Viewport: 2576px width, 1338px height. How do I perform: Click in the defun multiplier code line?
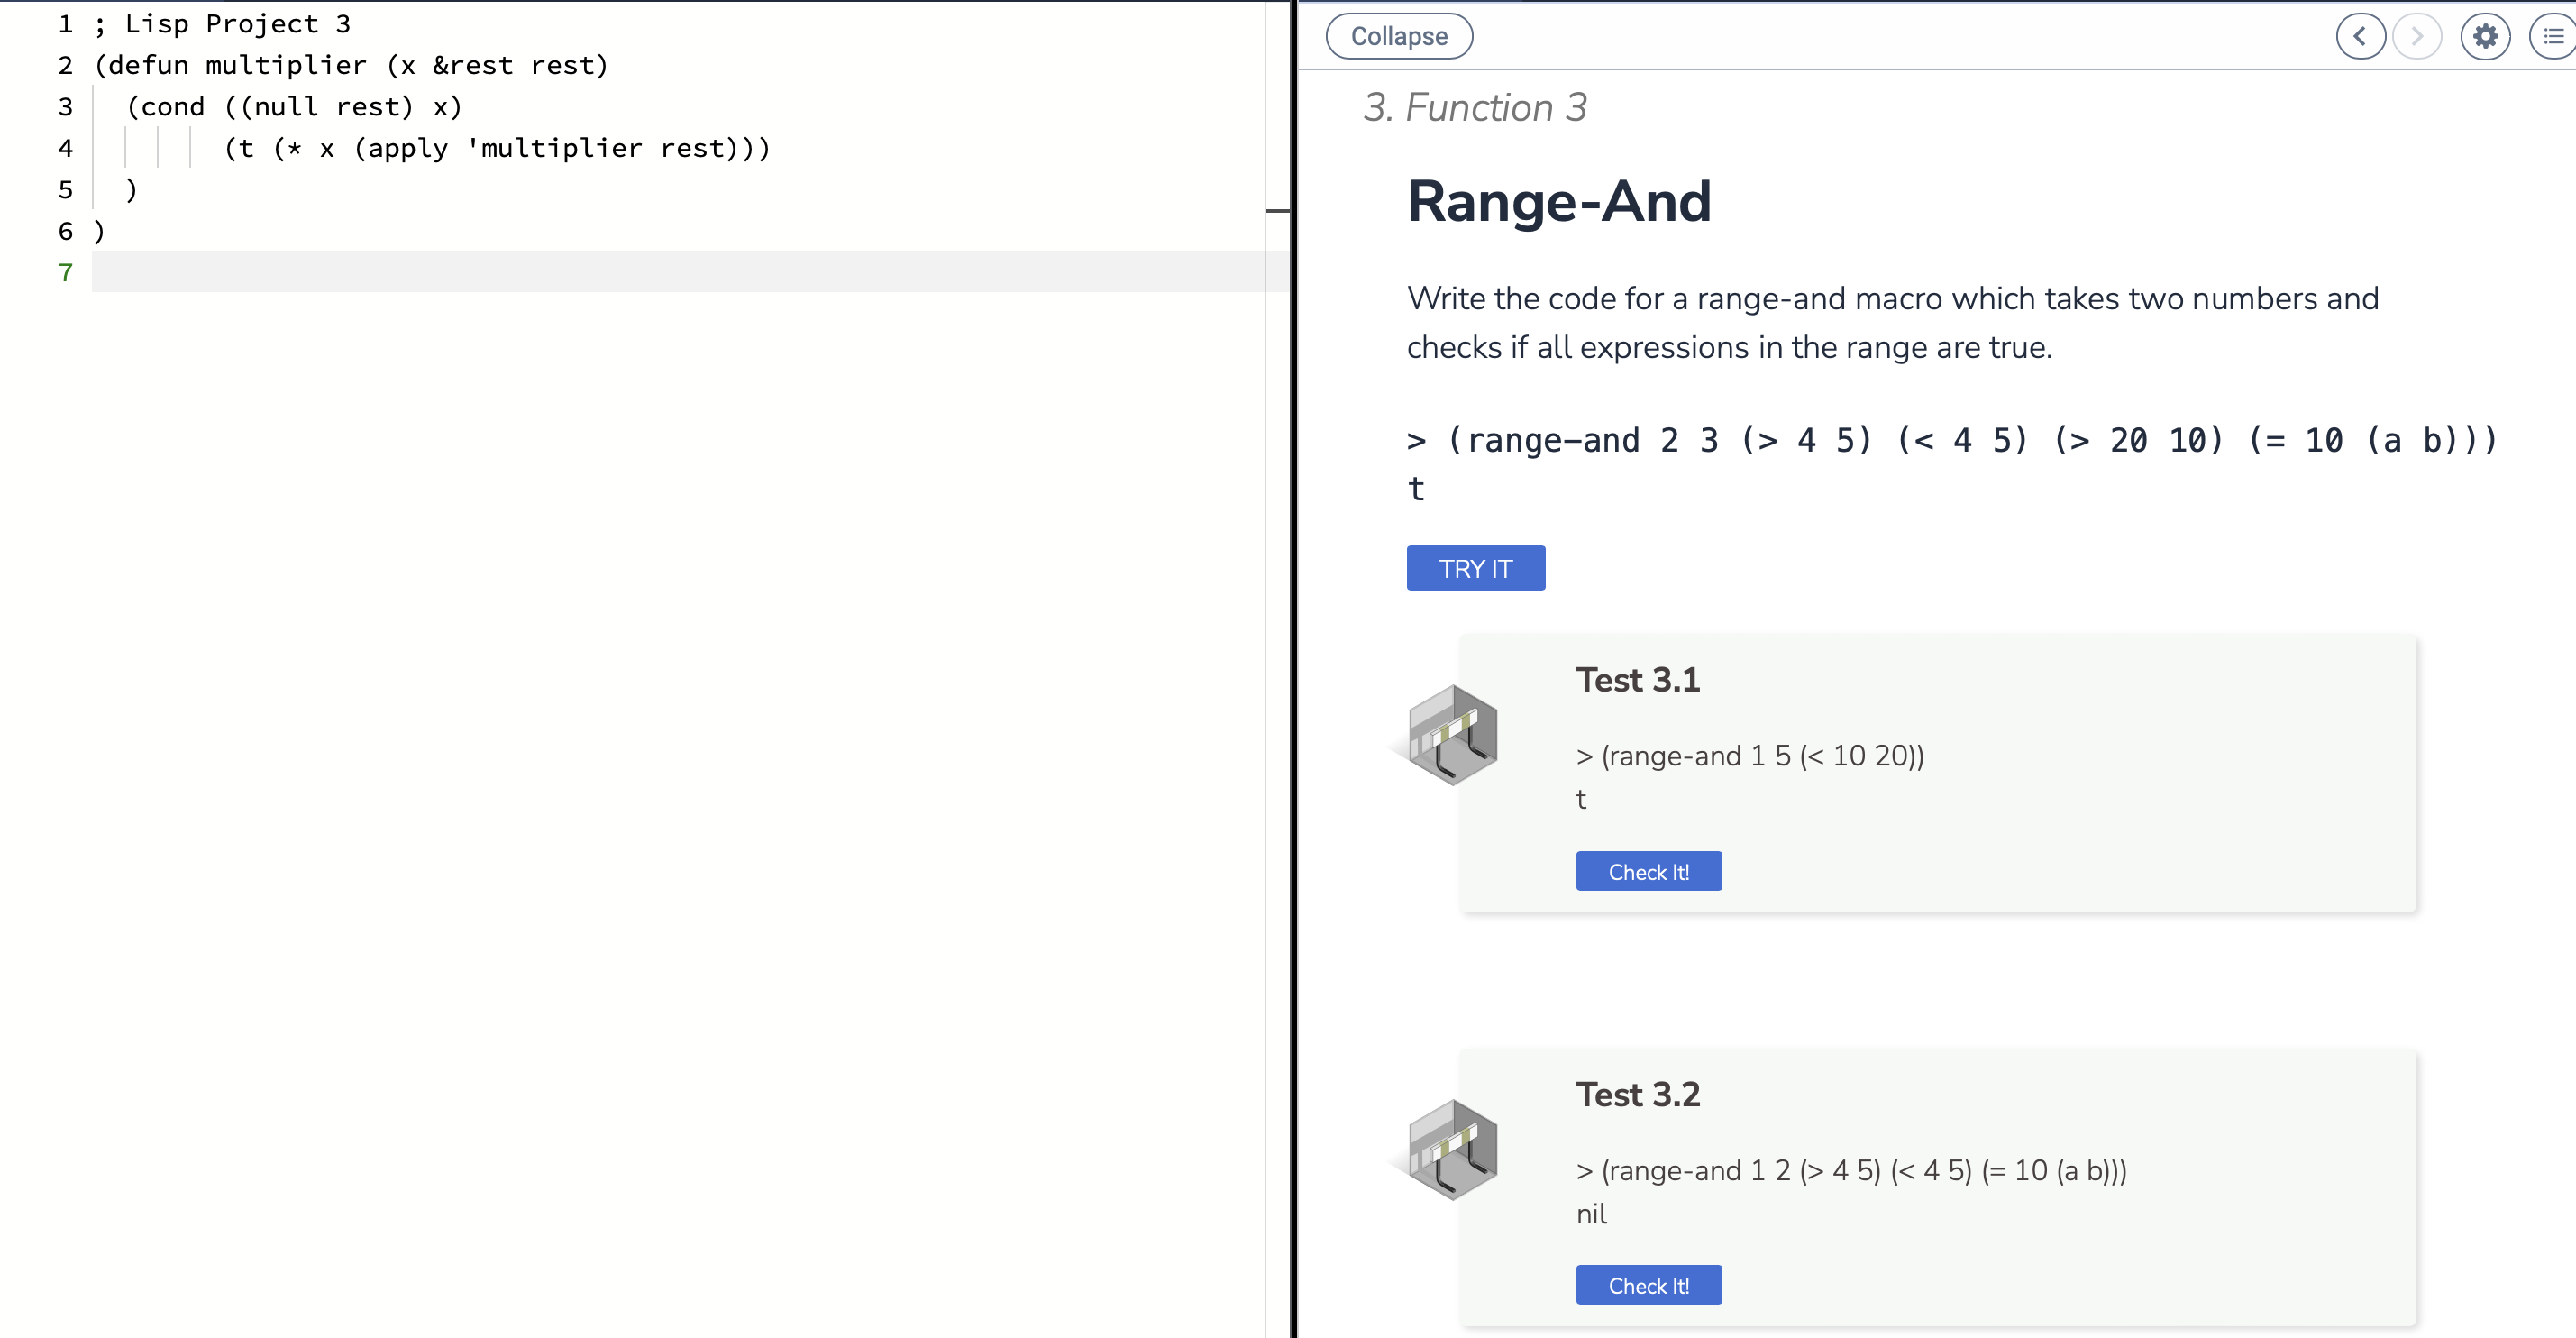[351, 65]
